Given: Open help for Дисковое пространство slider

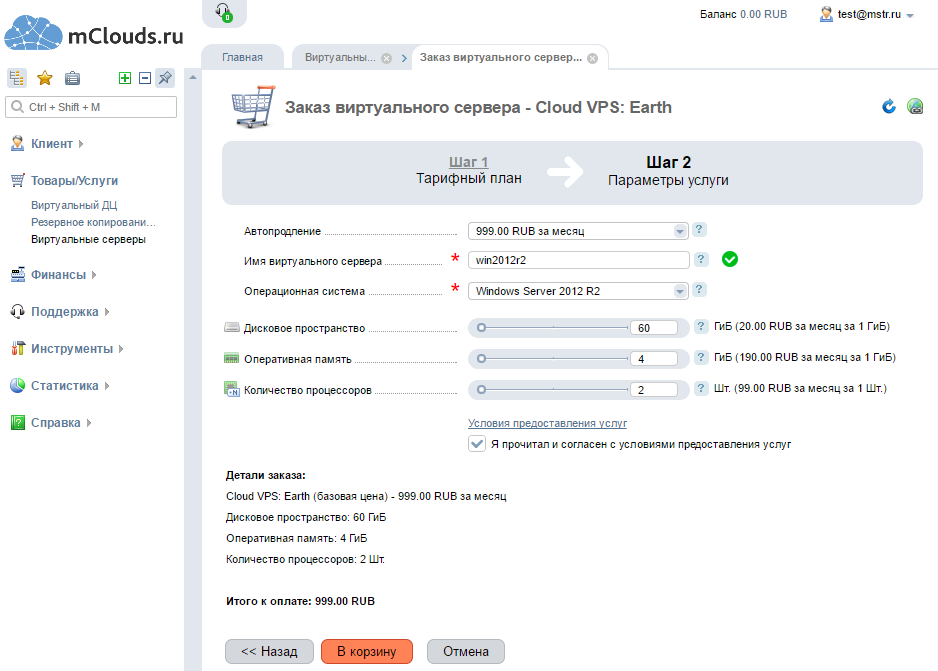Looking at the screenshot, I should 701,327.
